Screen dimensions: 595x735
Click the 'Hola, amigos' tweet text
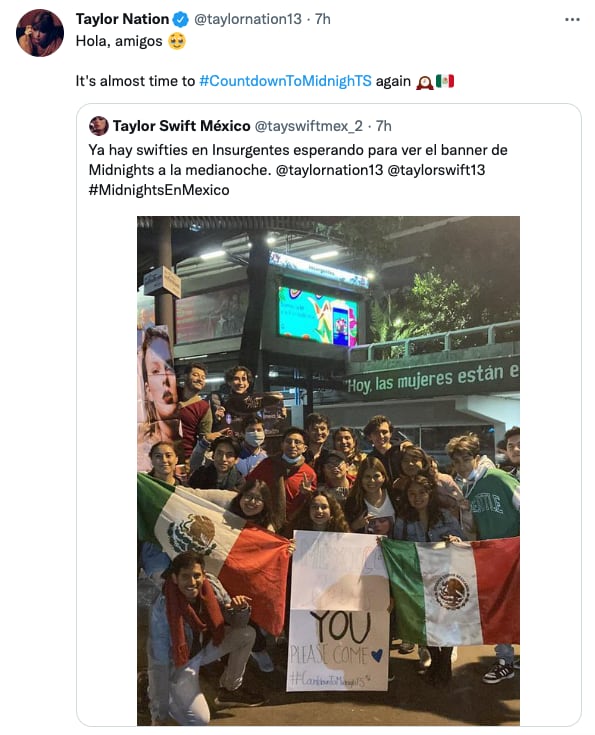pos(119,41)
